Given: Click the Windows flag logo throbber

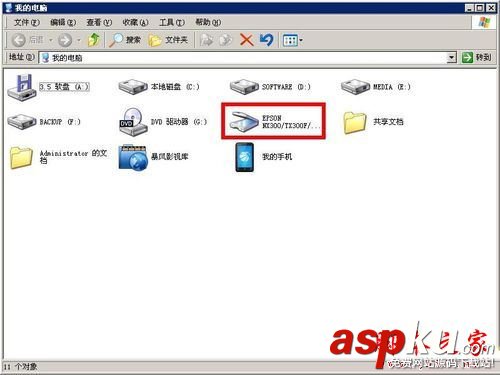Looking at the screenshot, I should [x=484, y=22].
